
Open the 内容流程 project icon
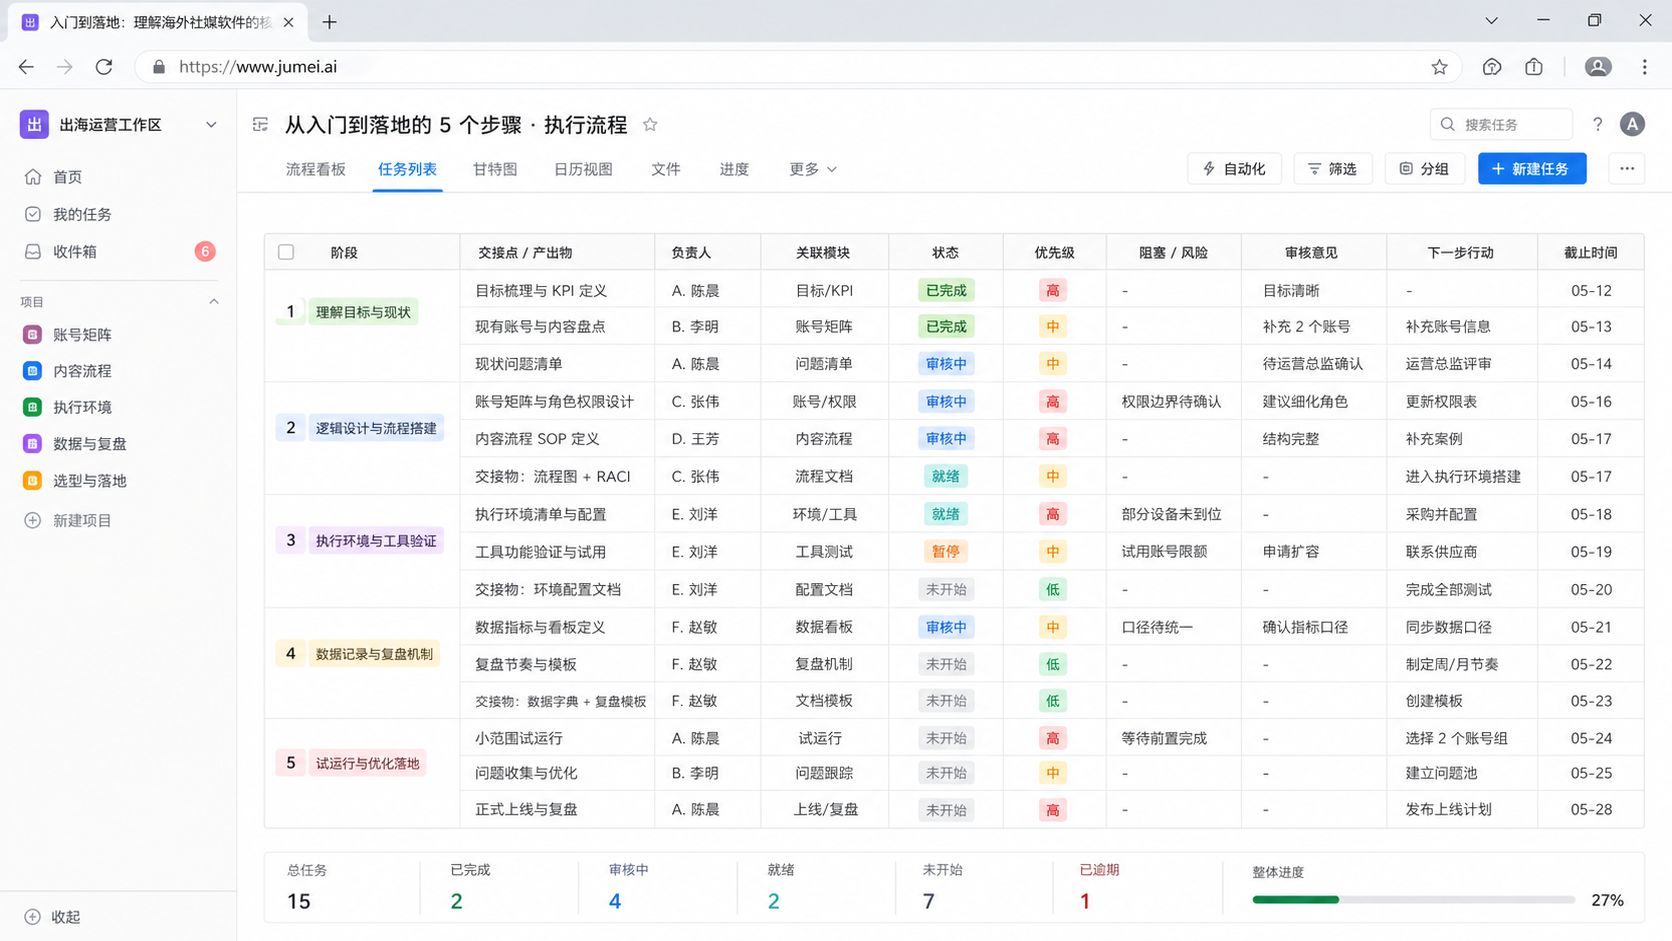32,371
